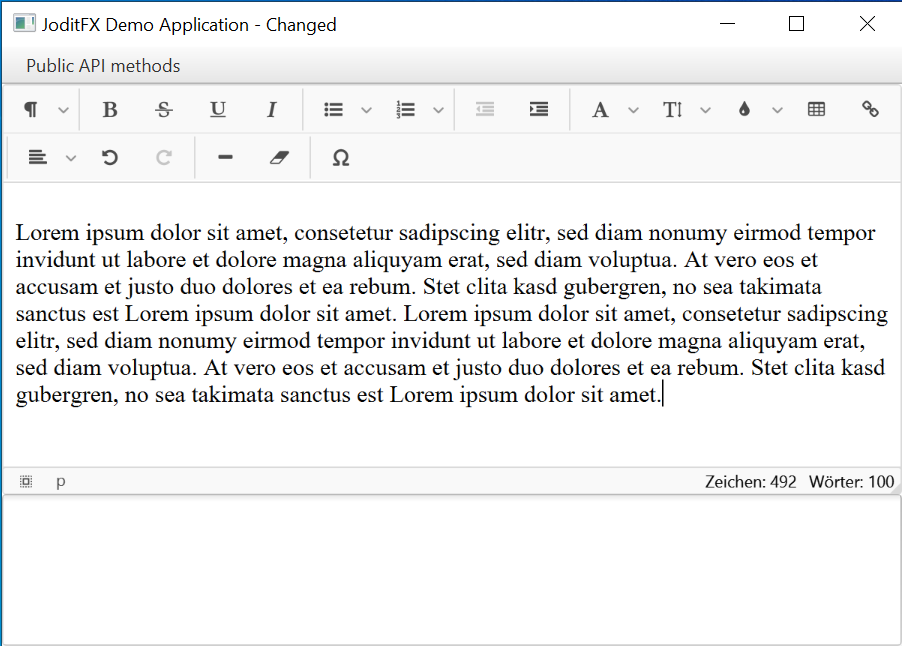Viewport: 902px width, 646px height.
Task: Toggle strikethrough formatting
Action: (x=163, y=109)
